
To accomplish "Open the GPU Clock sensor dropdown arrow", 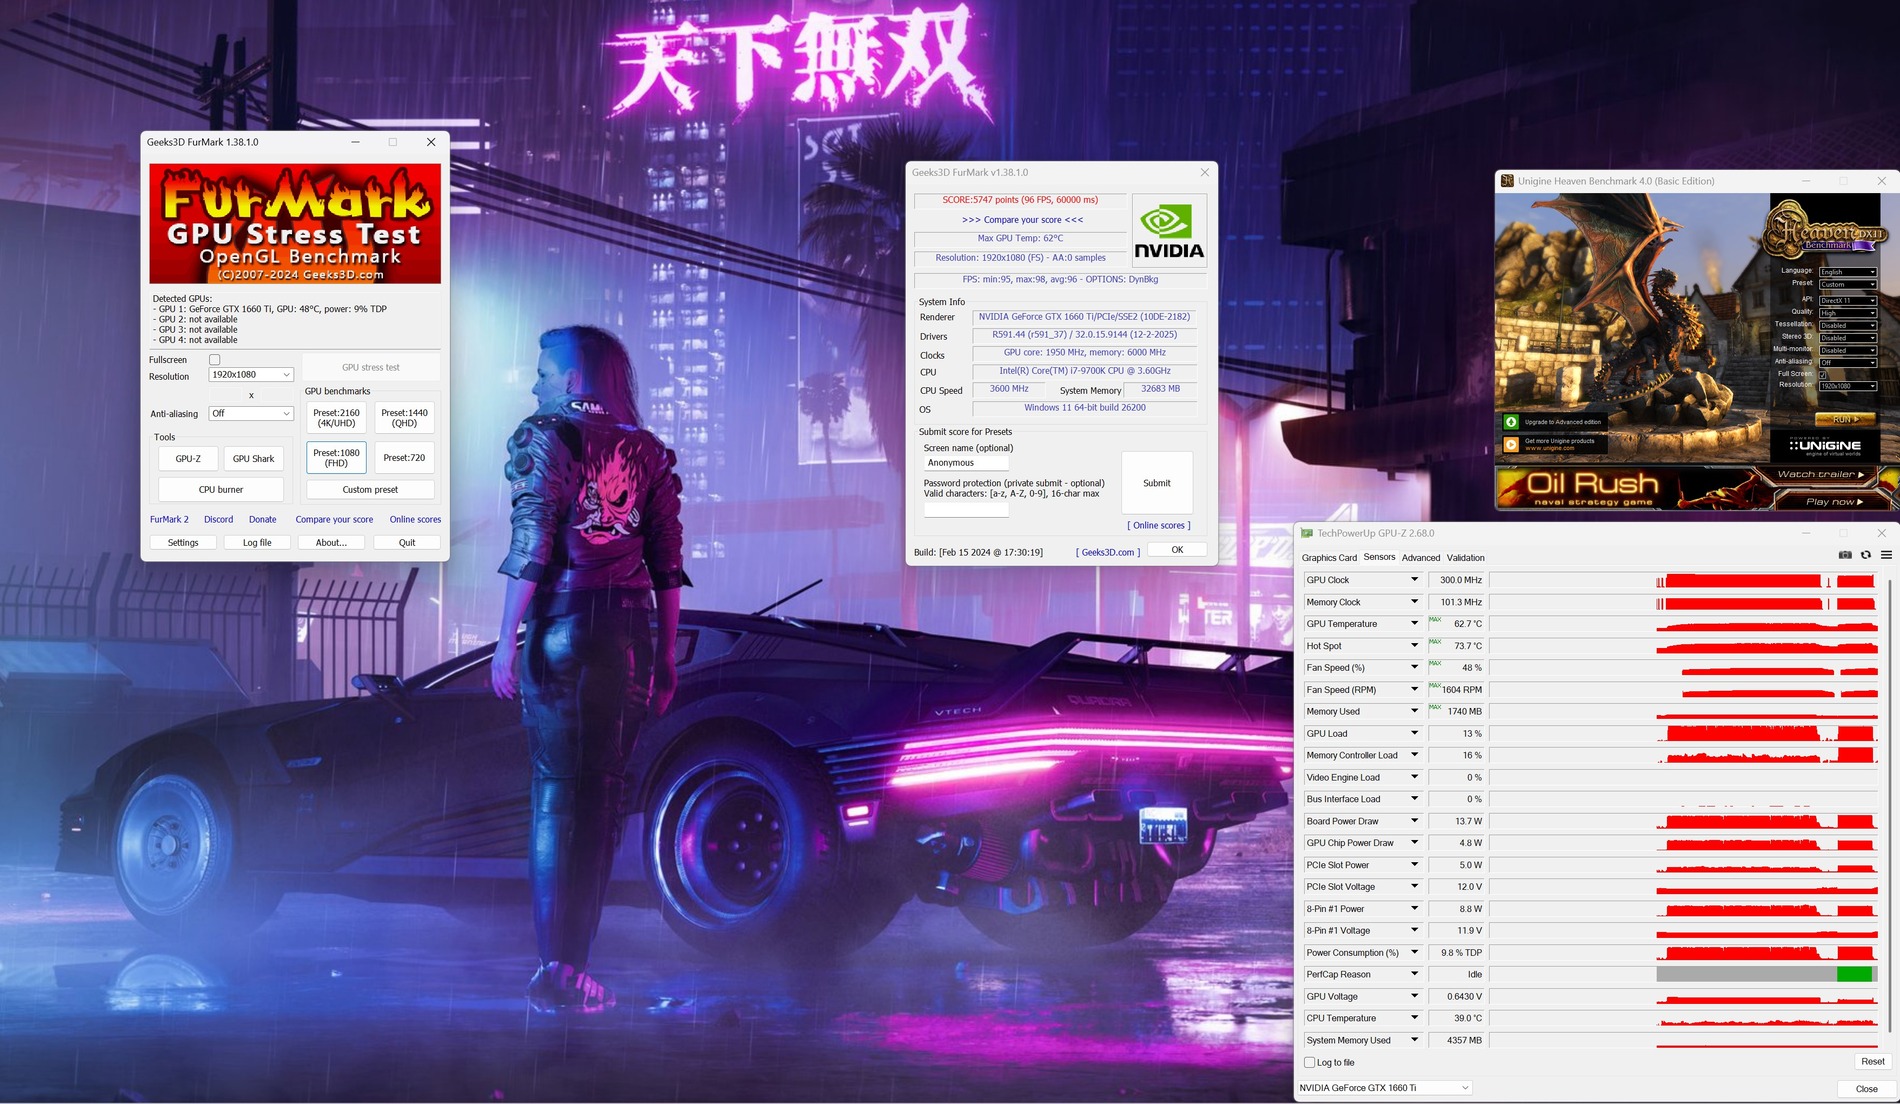I will tap(1414, 580).
